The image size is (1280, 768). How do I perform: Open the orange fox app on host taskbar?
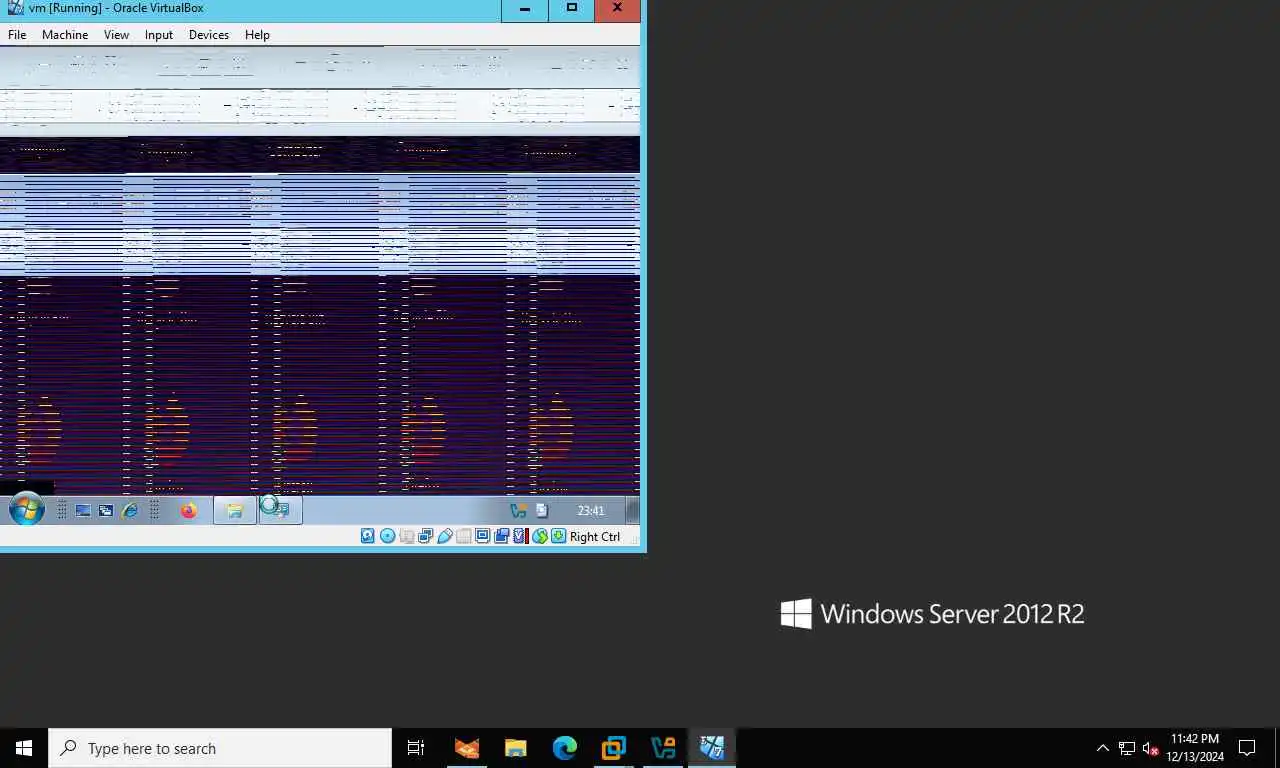tap(466, 748)
